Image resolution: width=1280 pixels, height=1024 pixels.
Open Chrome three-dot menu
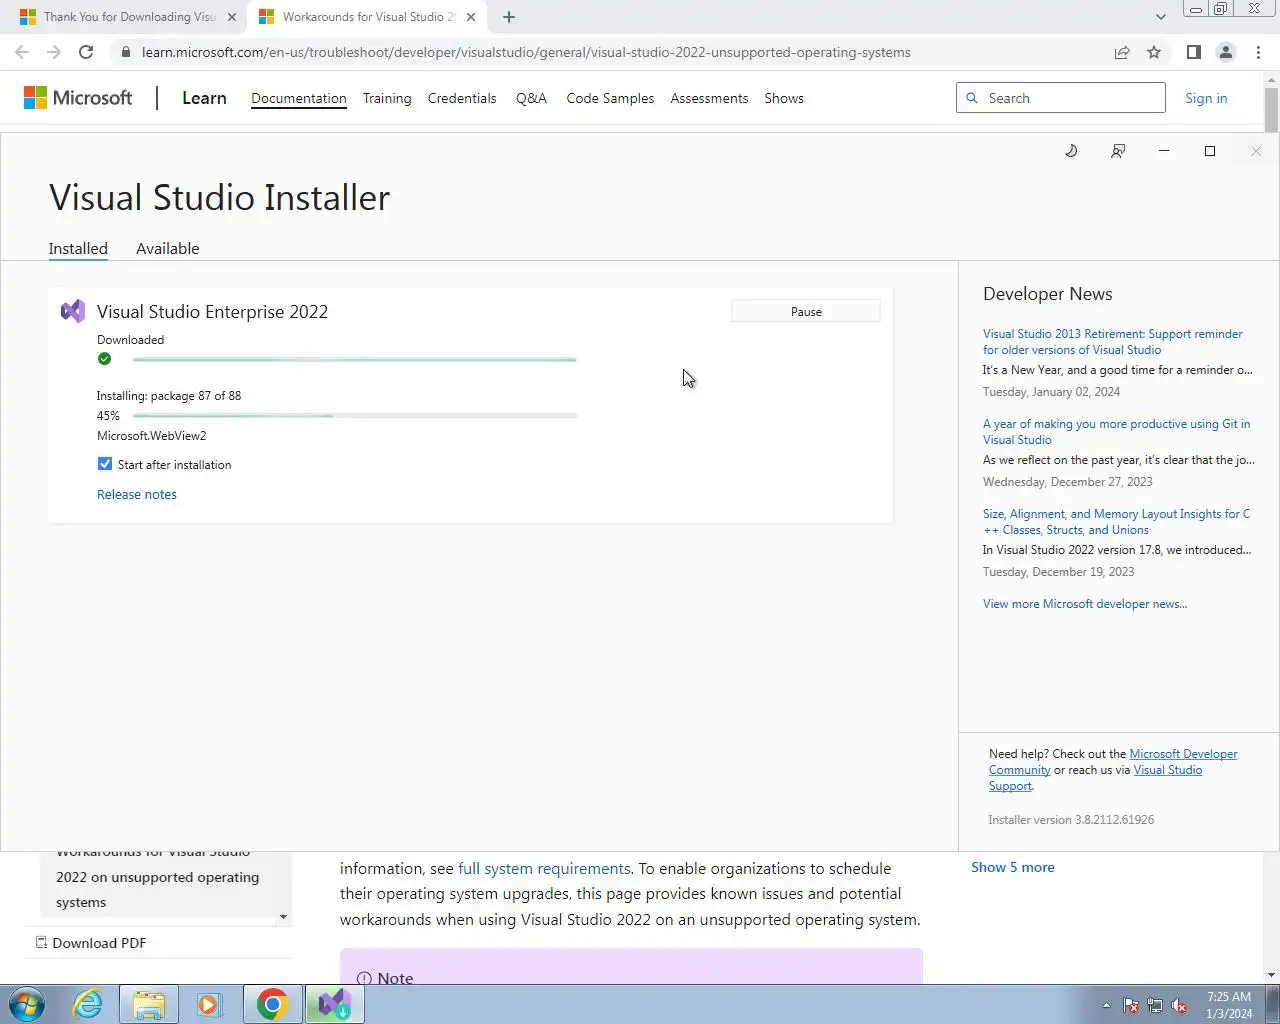pyautogui.click(x=1258, y=52)
